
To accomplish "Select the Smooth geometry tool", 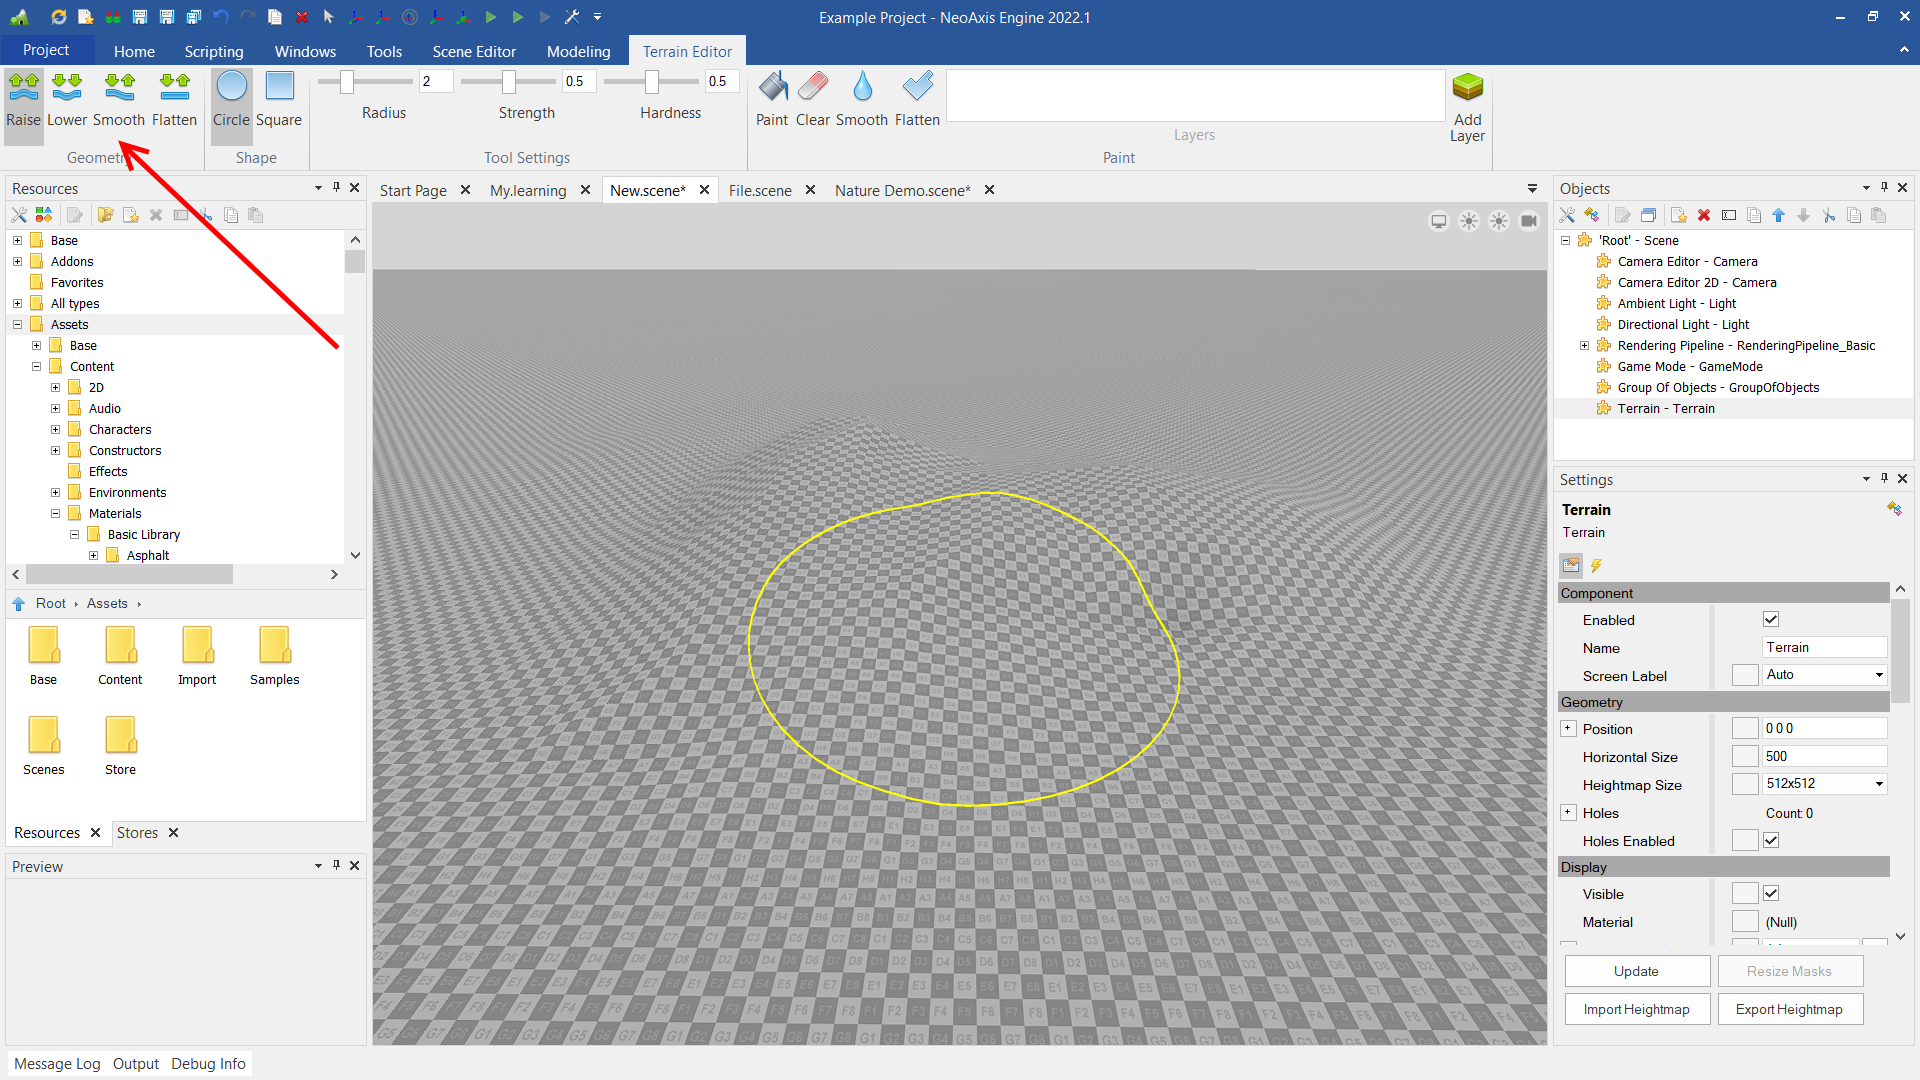I will click(119, 100).
